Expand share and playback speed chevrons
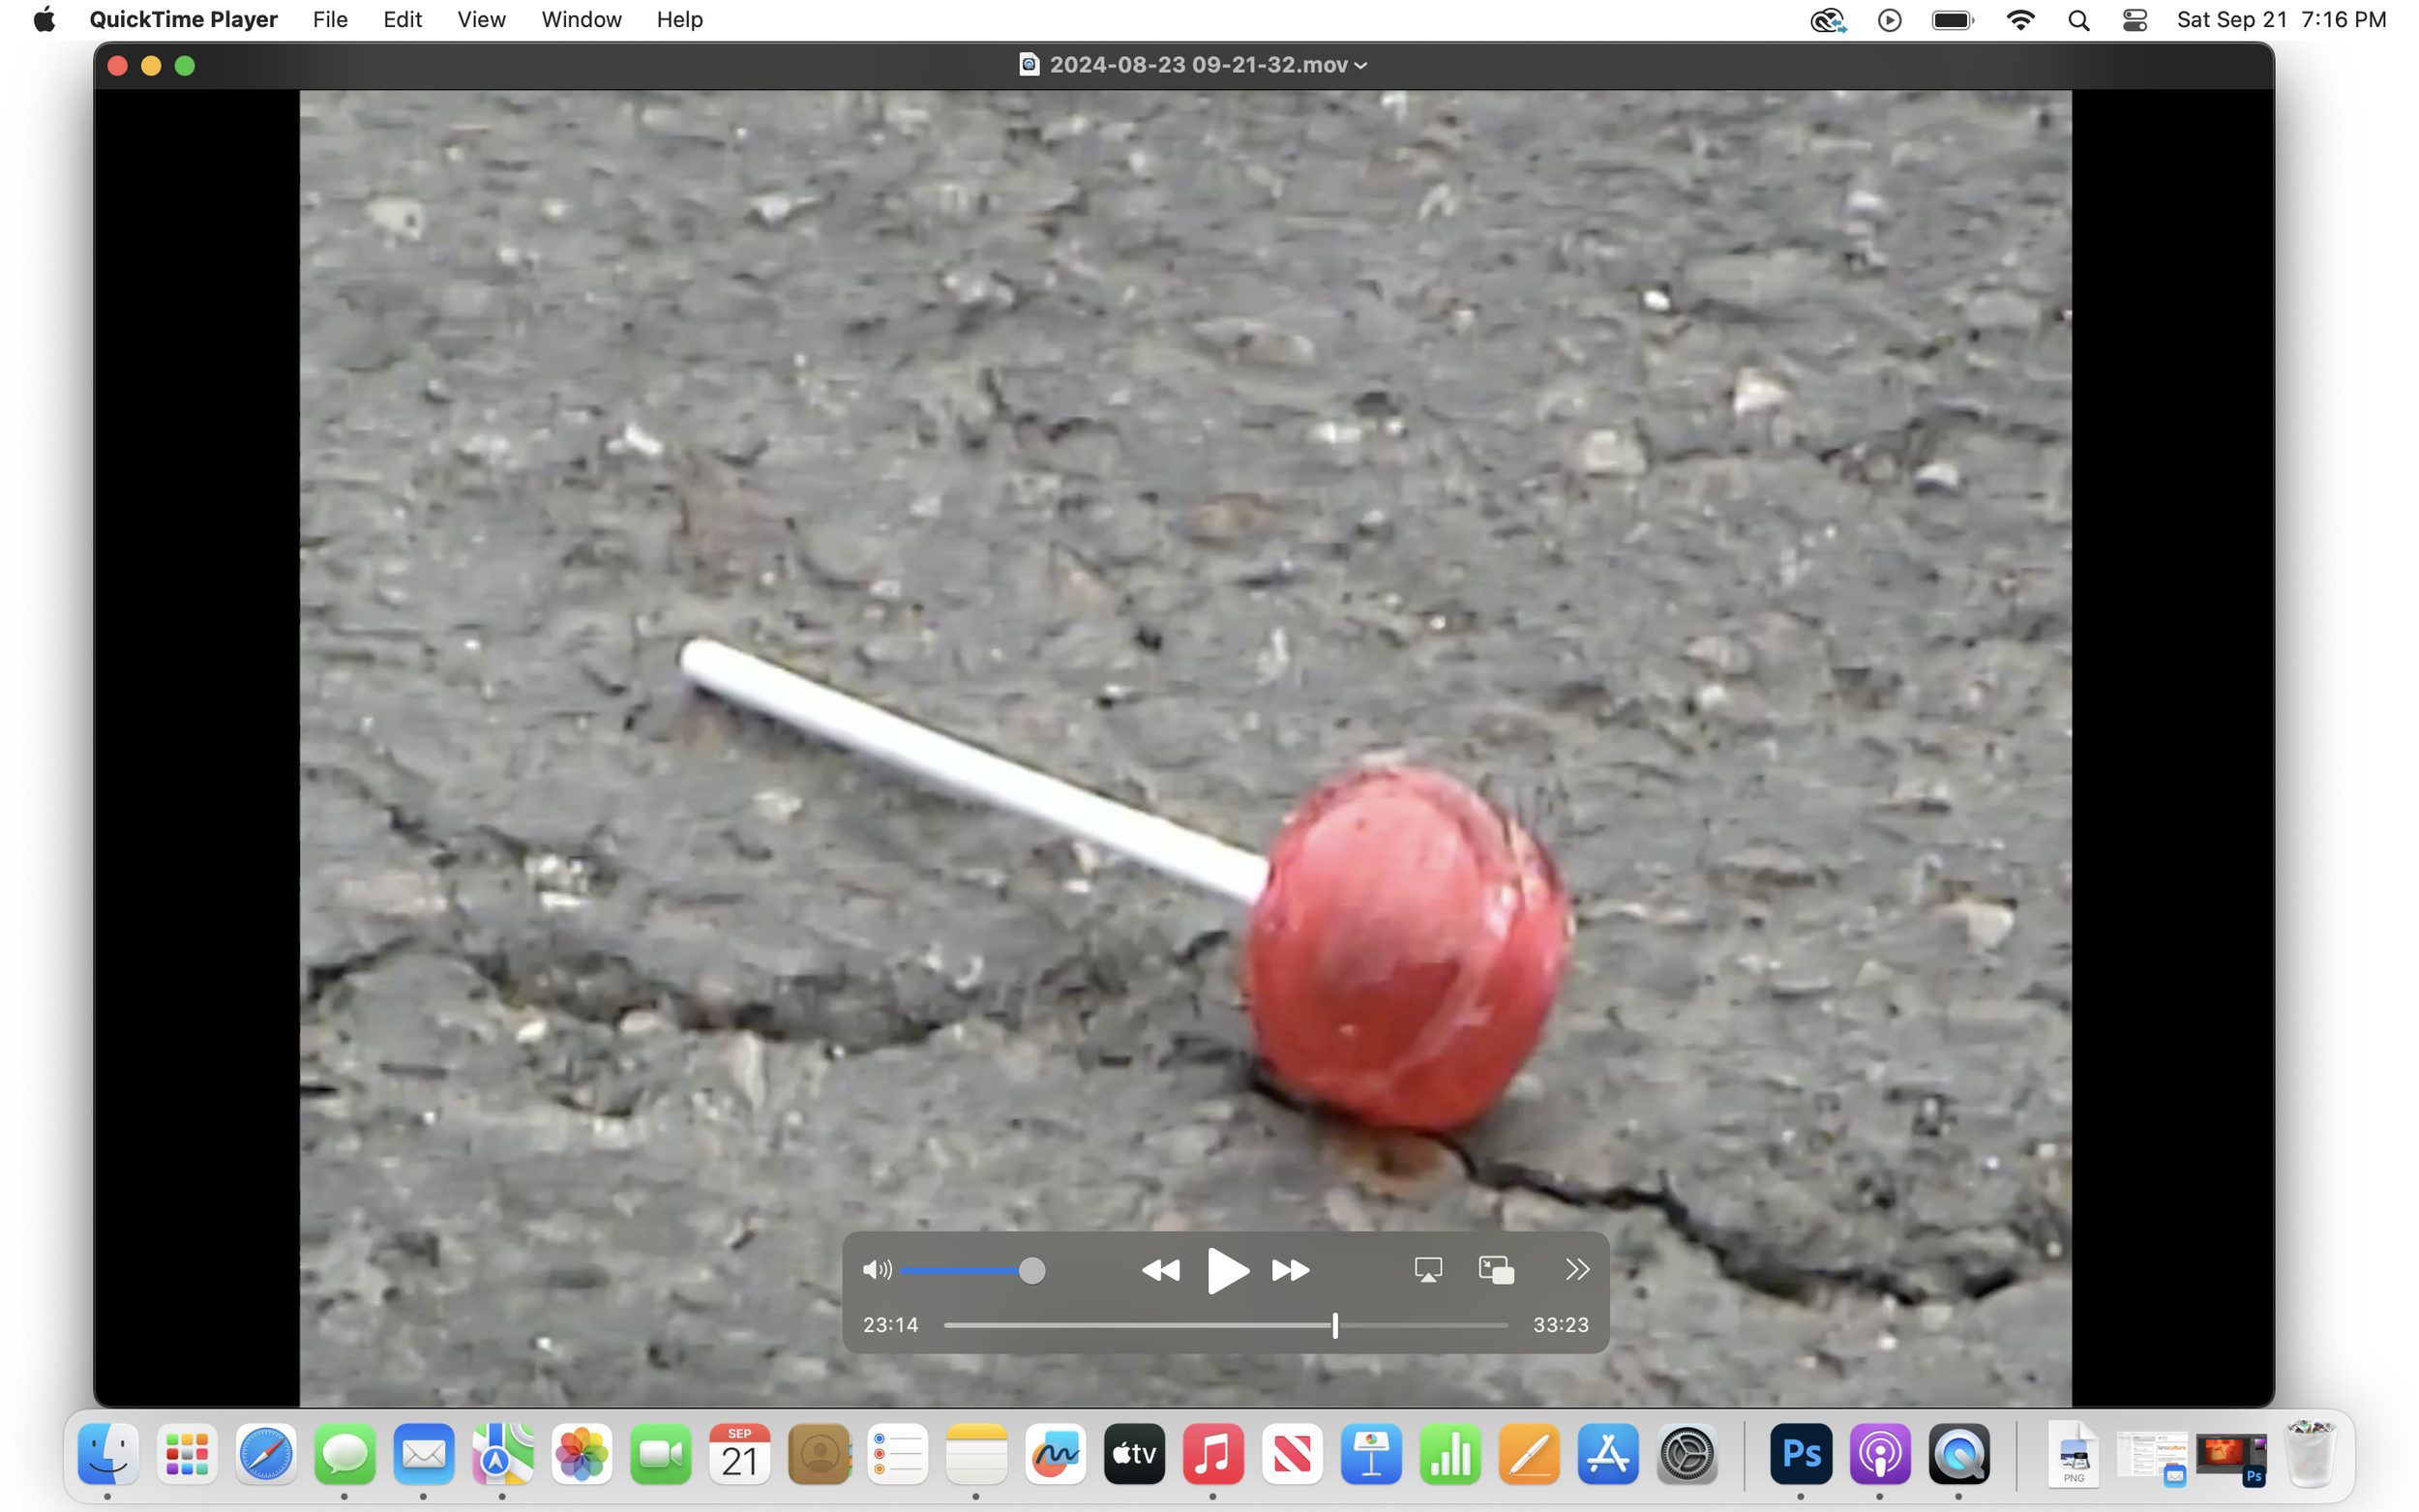 tap(1577, 1270)
